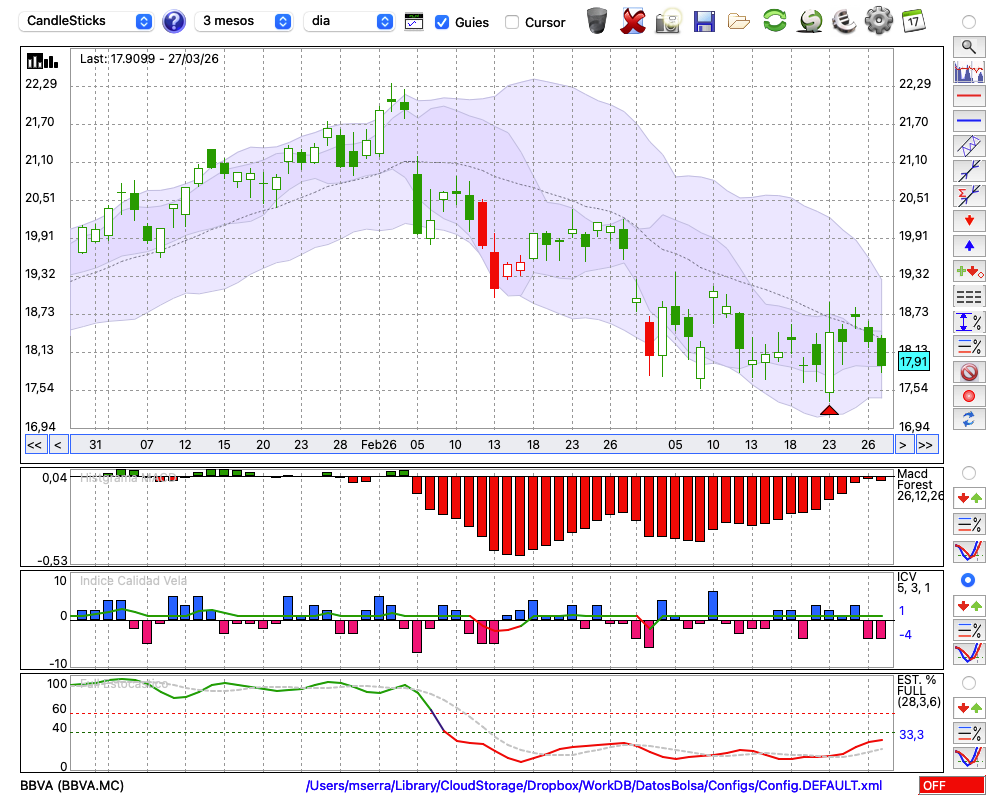
Task: Select the Stochastic panel radio button
Action: pos(969,683)
